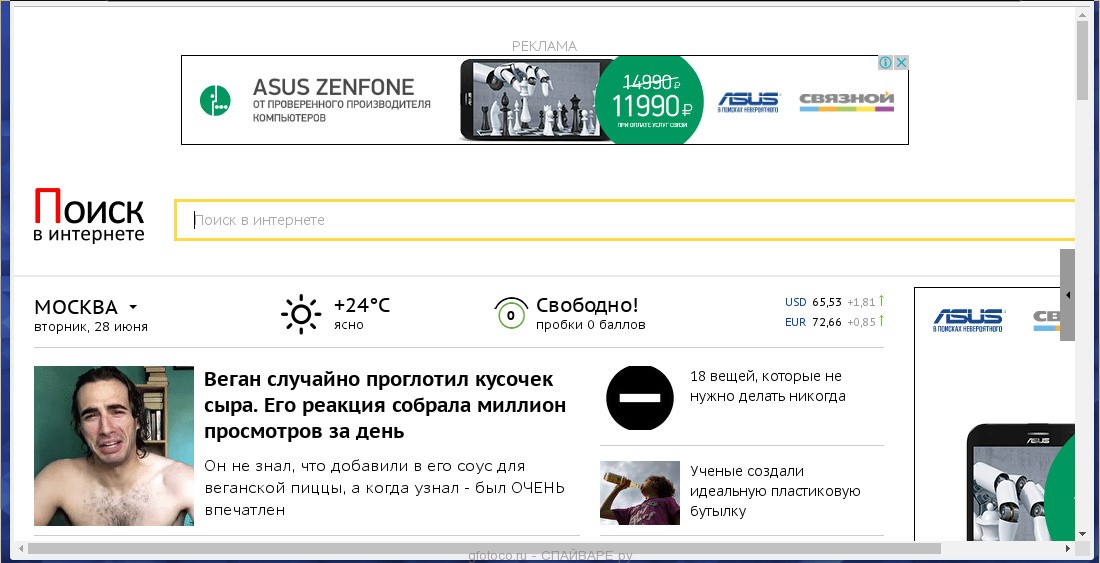The height and width of the screenshot is (563, 1100).
Task: Click the horizontal scrollbar thumb
Action: coord(484,548)
